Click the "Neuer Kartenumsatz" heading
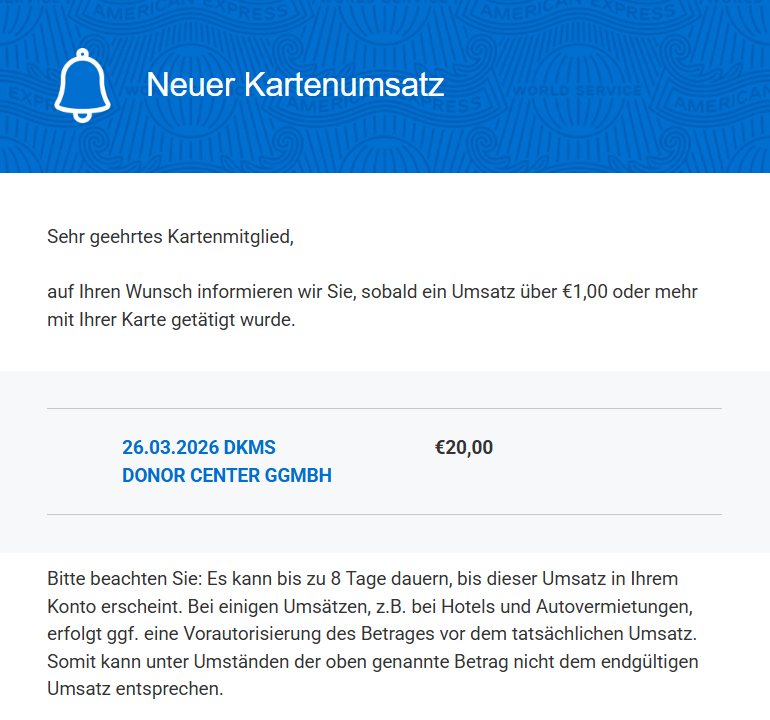The width and height of the screenshot is (770, 720). [295, 85]
